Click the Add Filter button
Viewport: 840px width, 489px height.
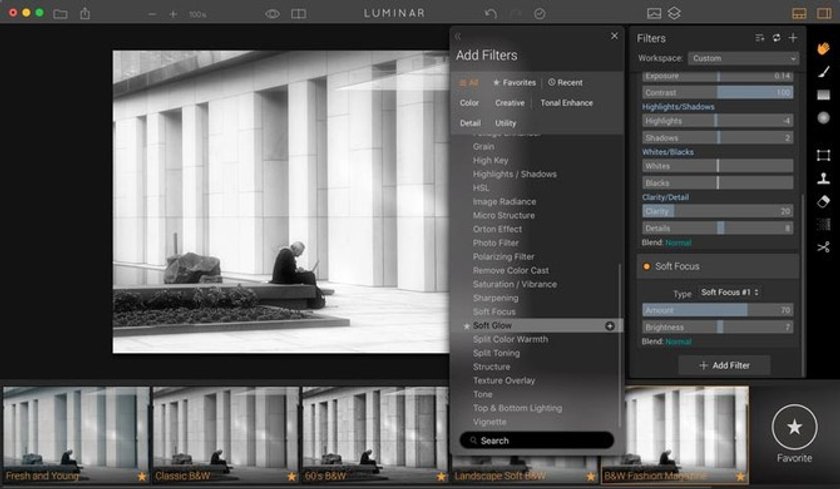coord(724,365)
